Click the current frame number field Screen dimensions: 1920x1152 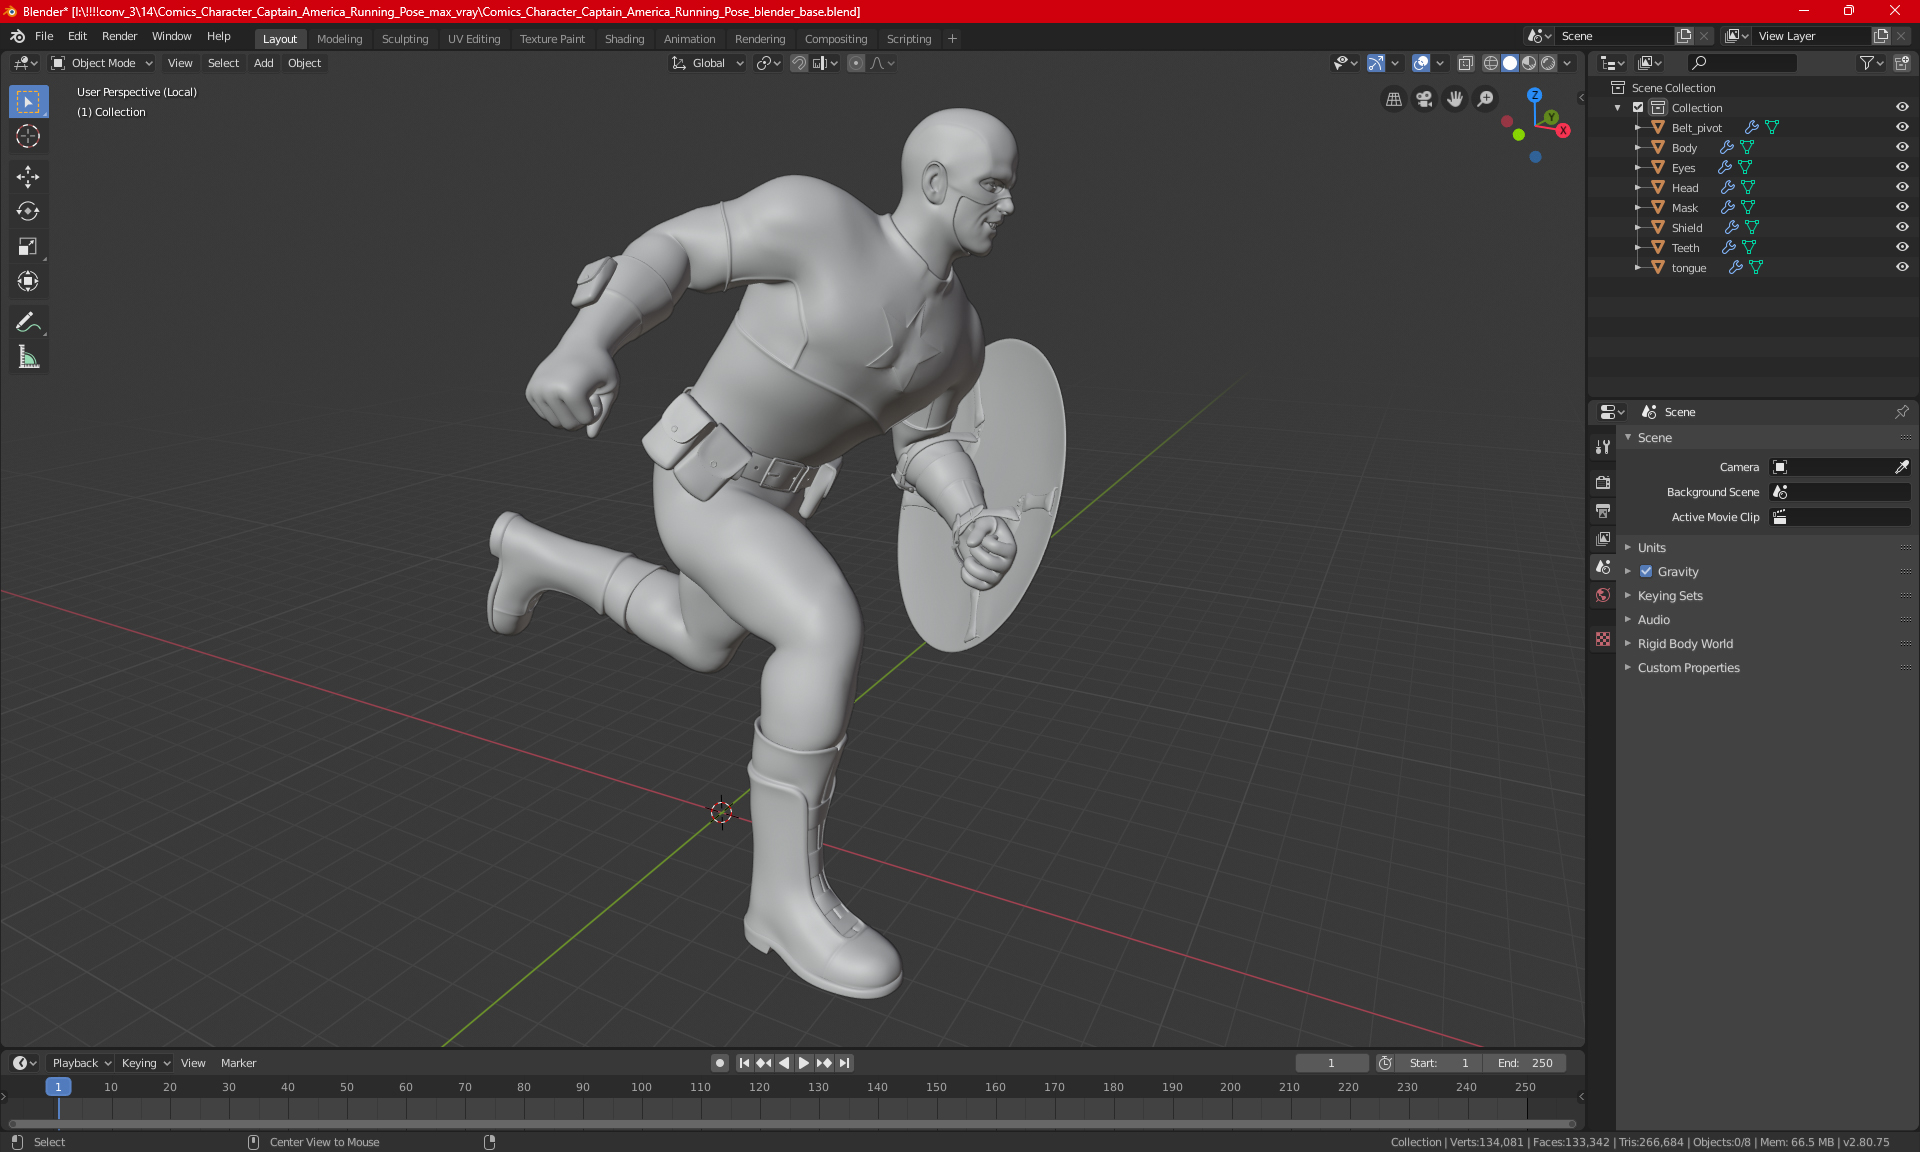[1332, 1063]
